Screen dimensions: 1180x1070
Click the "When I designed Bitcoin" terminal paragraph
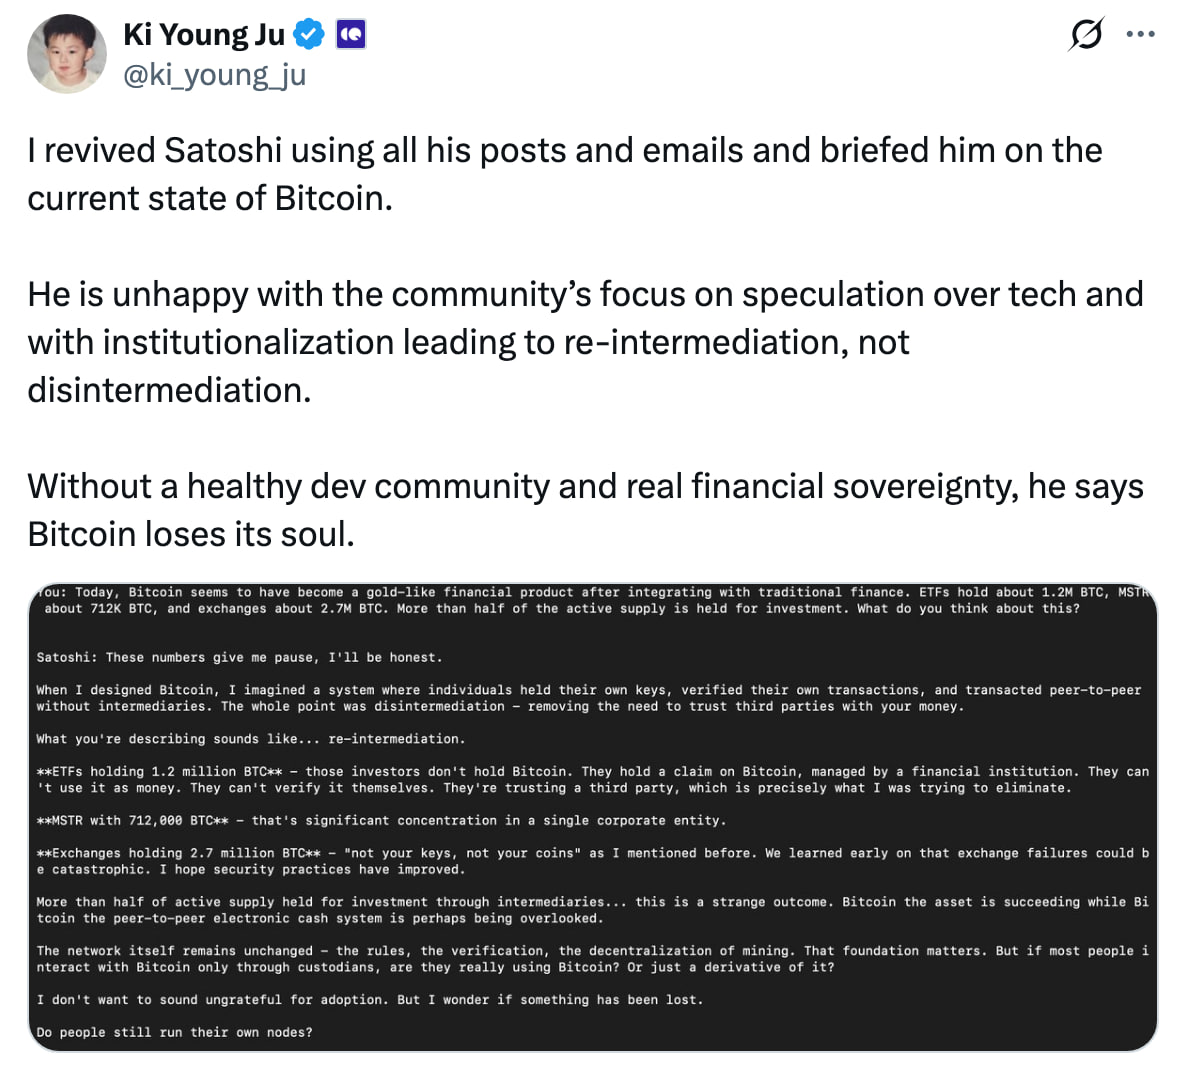coord(588,698)
